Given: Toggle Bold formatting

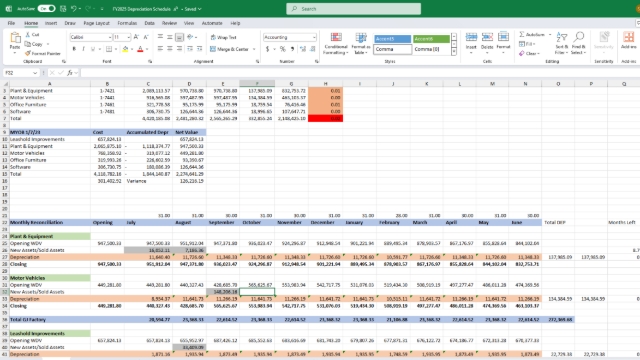Looking at the screenshot, I should pos(74,49).
